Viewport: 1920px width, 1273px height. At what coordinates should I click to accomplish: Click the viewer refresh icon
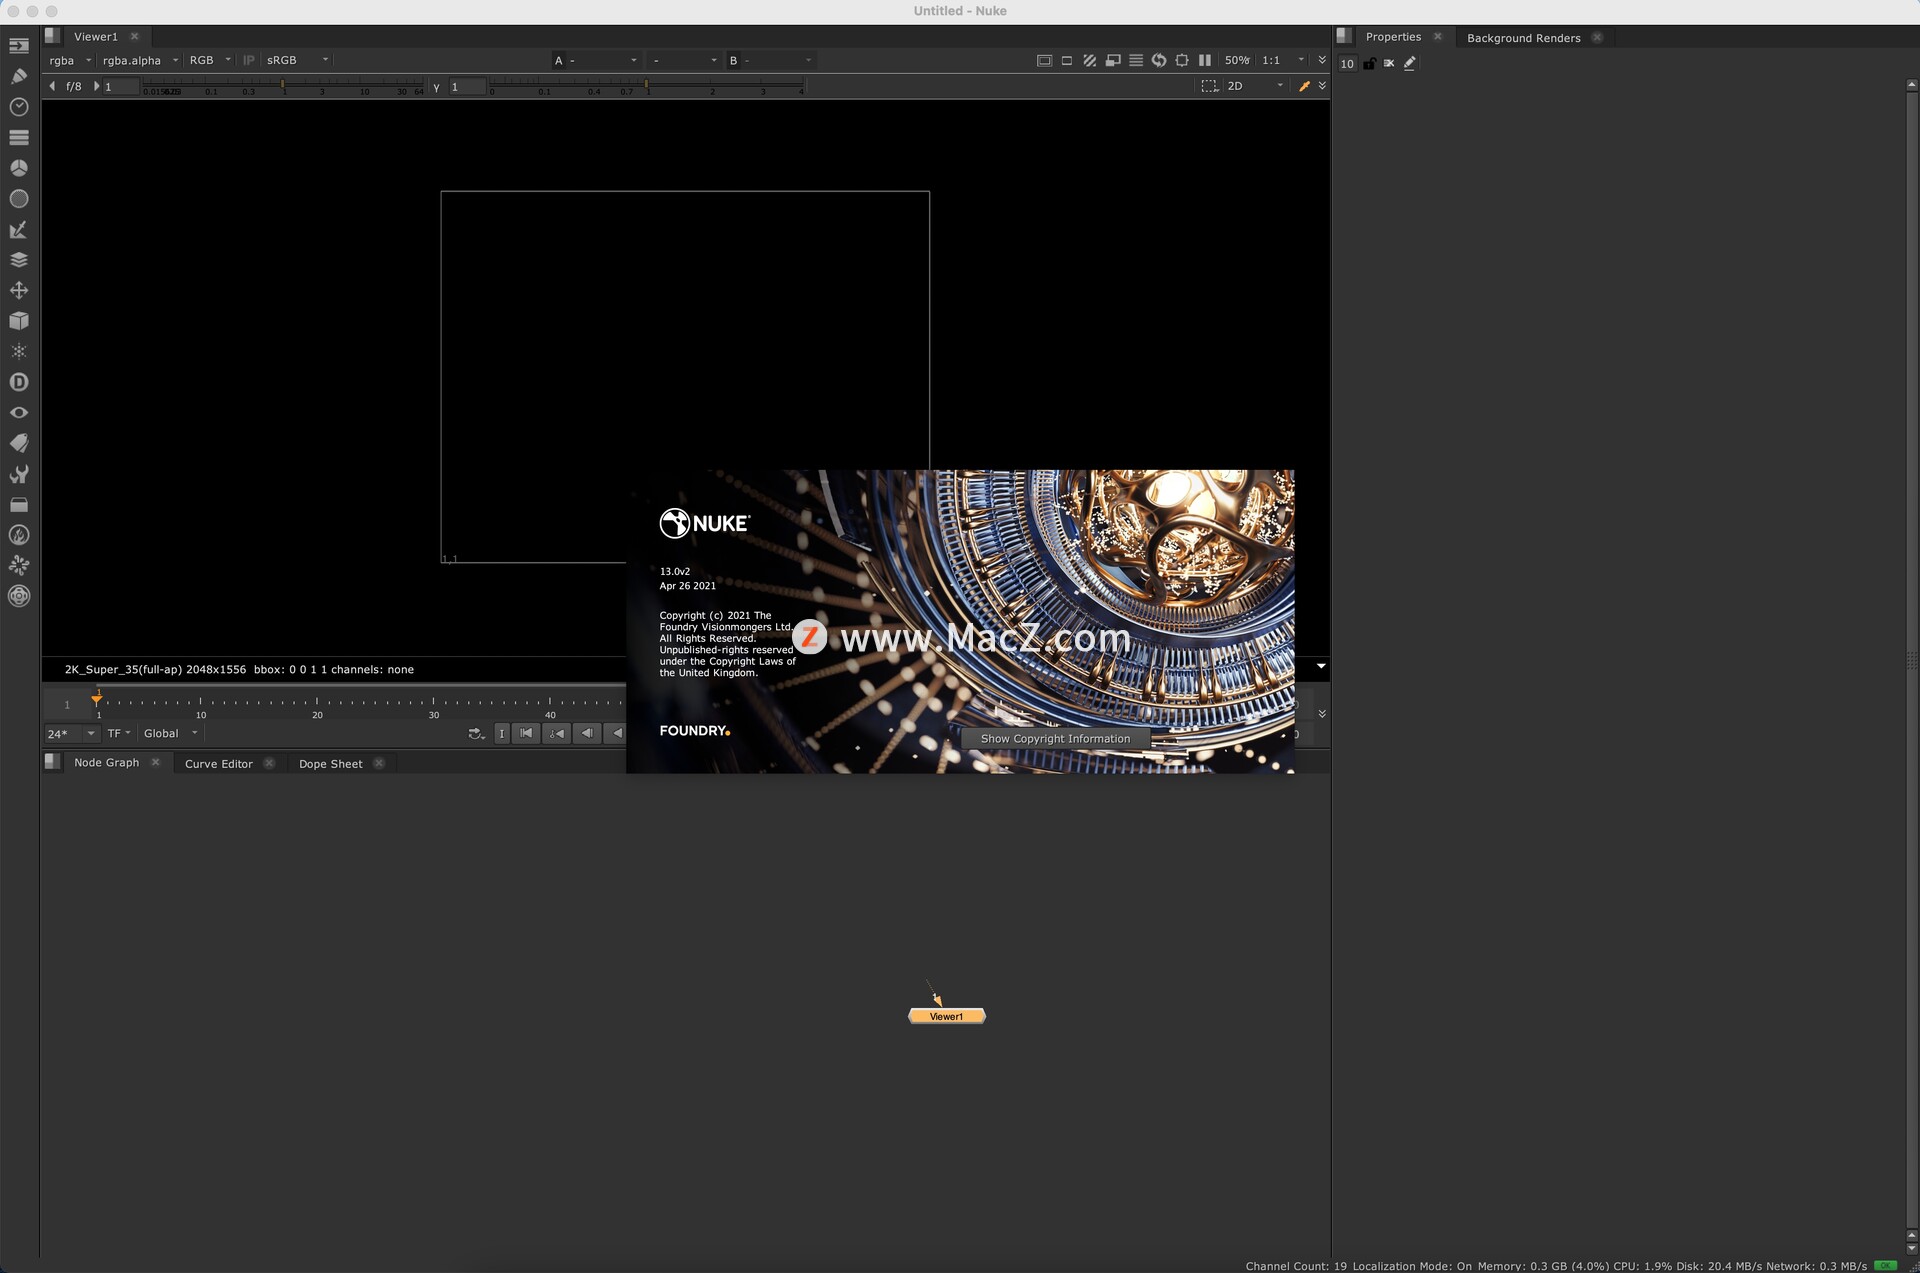tap(1159, 60)
